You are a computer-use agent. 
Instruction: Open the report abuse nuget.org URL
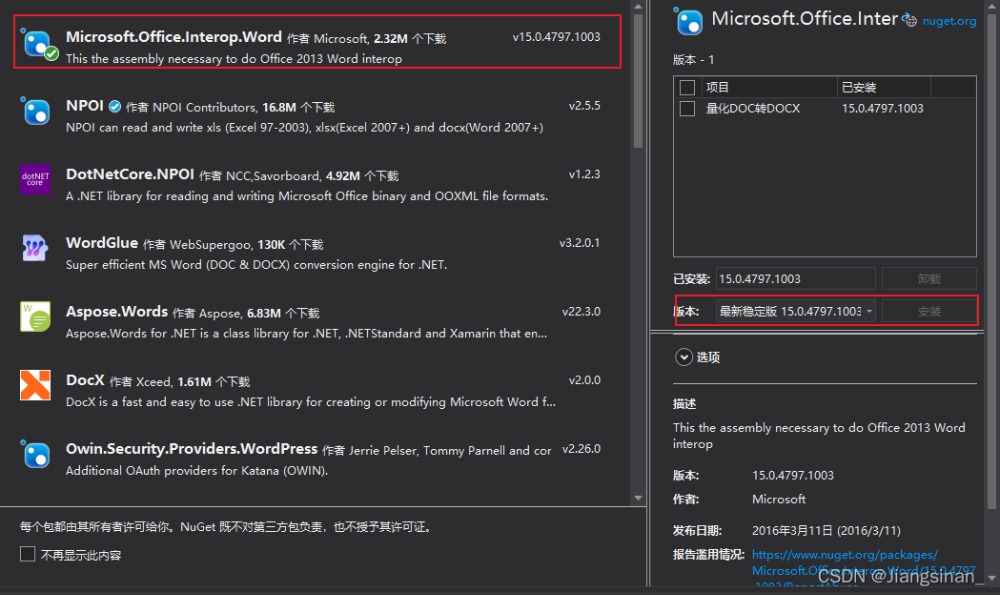[845, 555]
